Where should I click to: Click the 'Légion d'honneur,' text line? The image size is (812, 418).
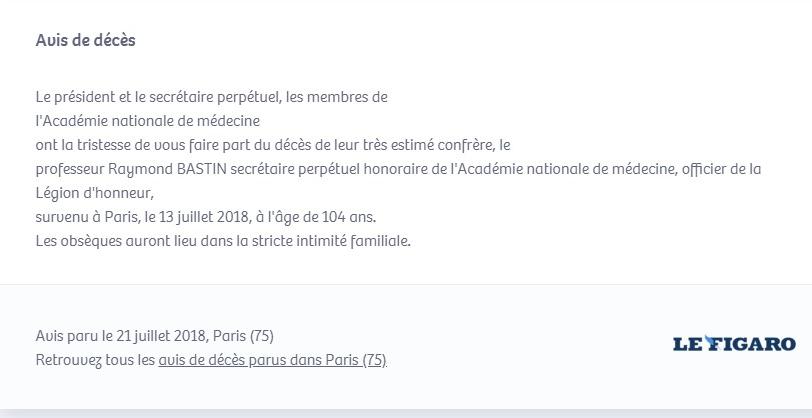coord(95,194)
